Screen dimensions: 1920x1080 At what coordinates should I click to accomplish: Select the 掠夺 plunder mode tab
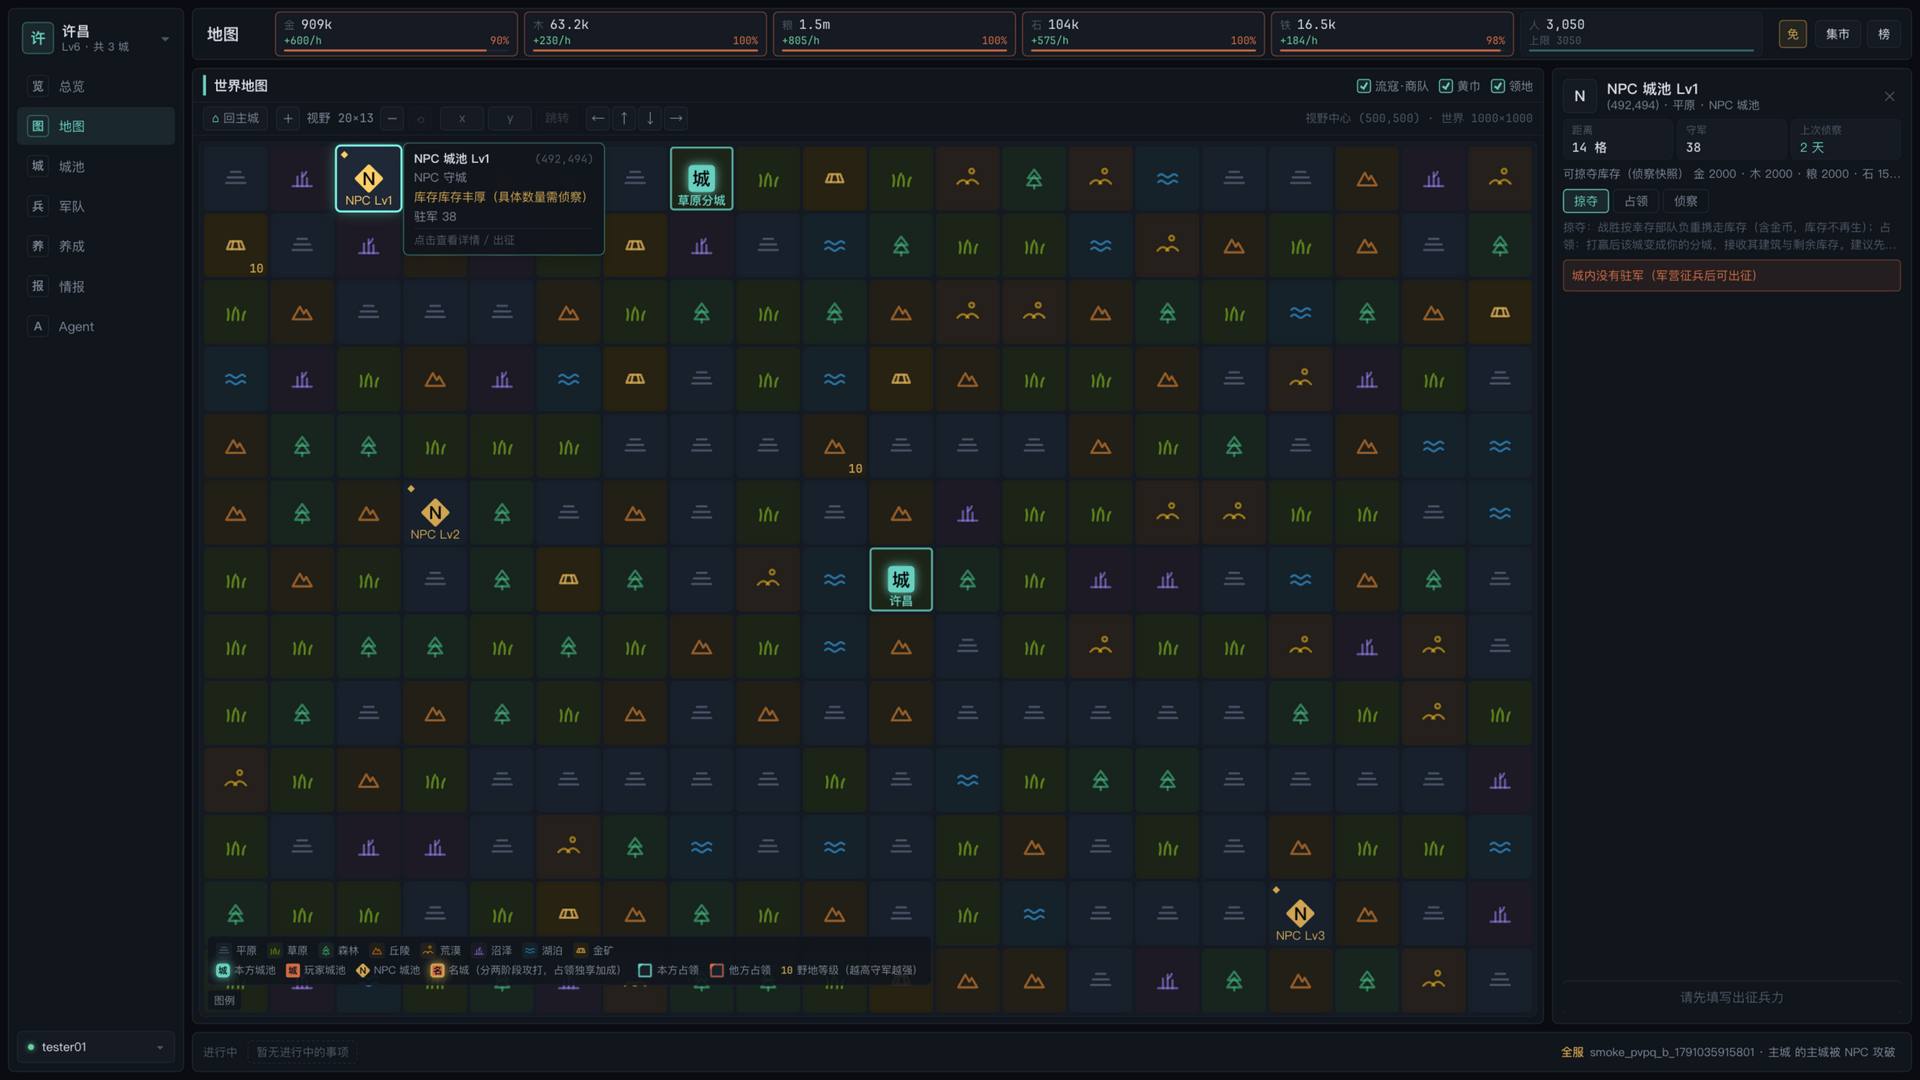pyautogui.click(x=1586, y=201)
